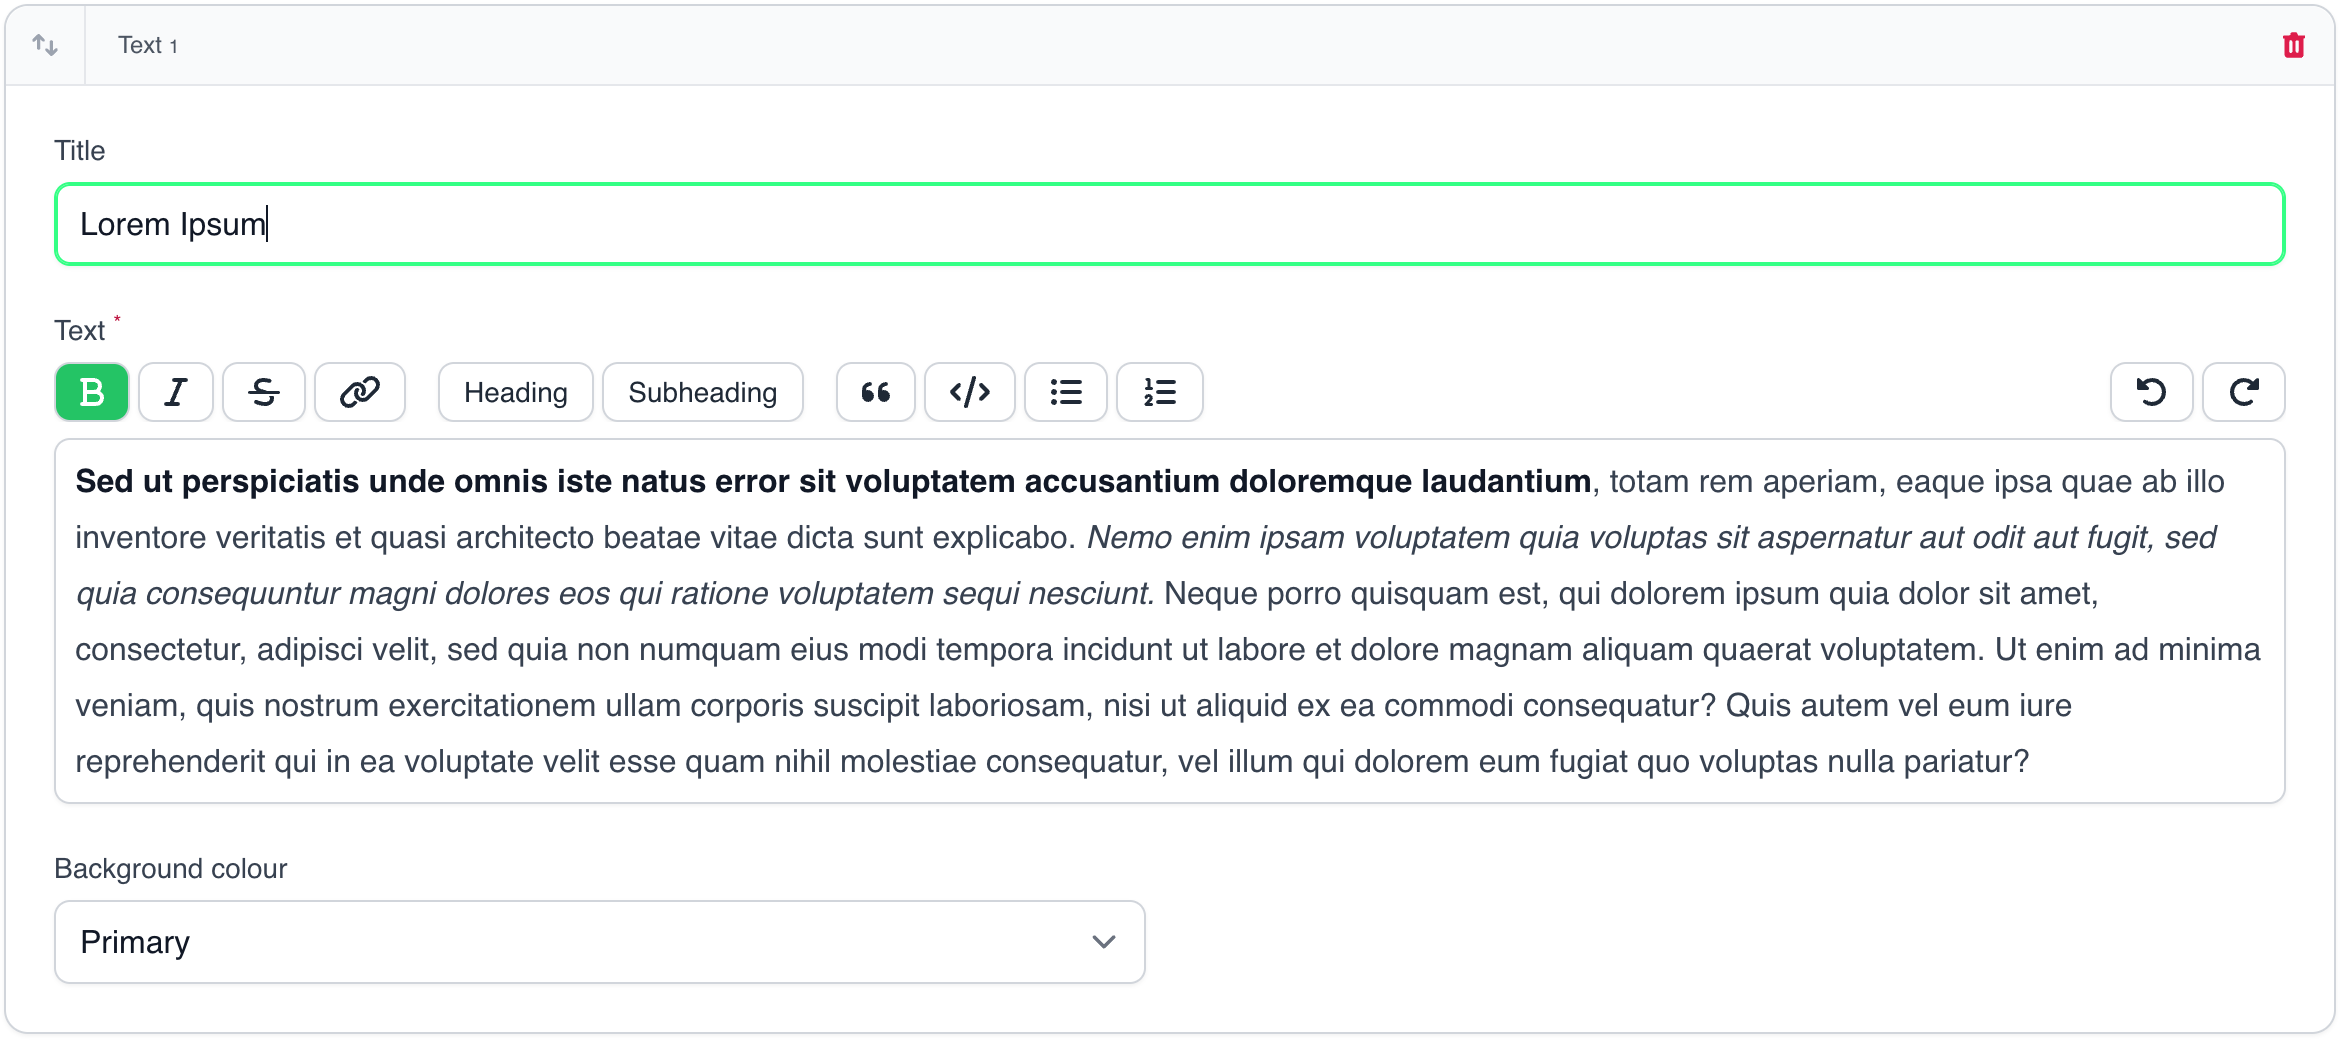
Task: Toggle strikethrough formatting
Action: (x=264, y=392)
